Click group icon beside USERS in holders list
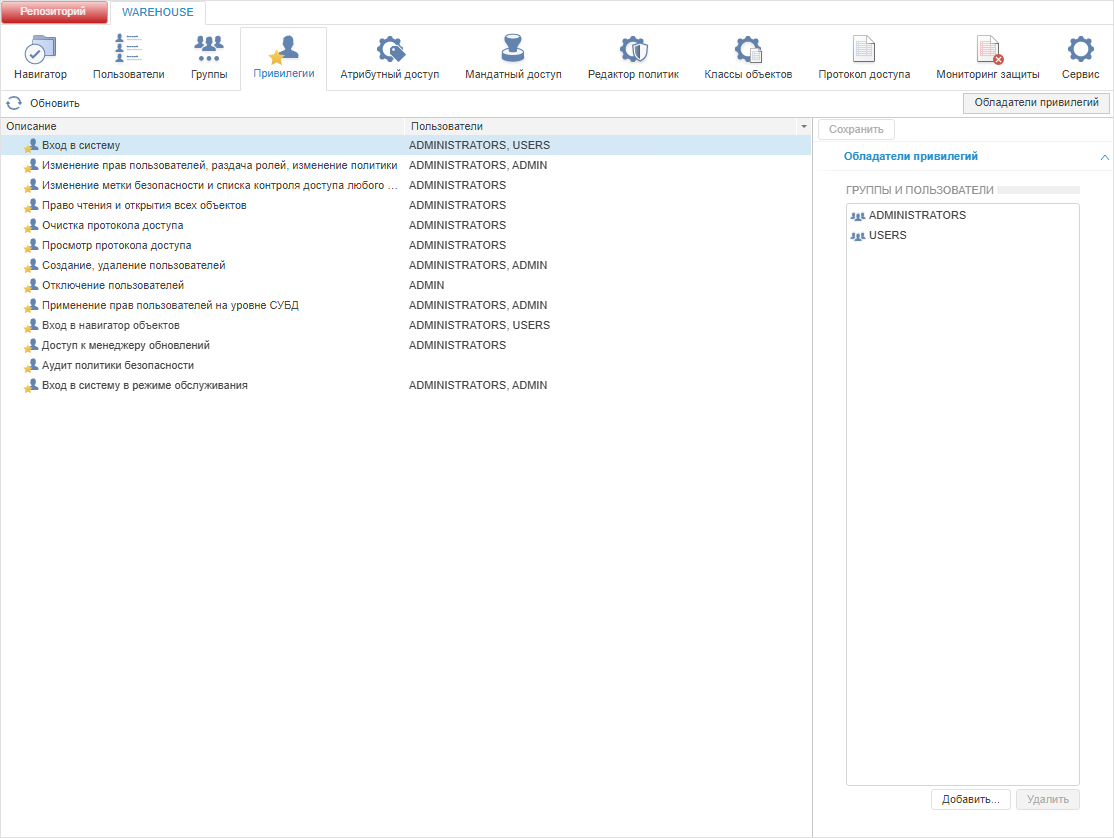This screenshot has width=1114, height=838. (858, 236)
